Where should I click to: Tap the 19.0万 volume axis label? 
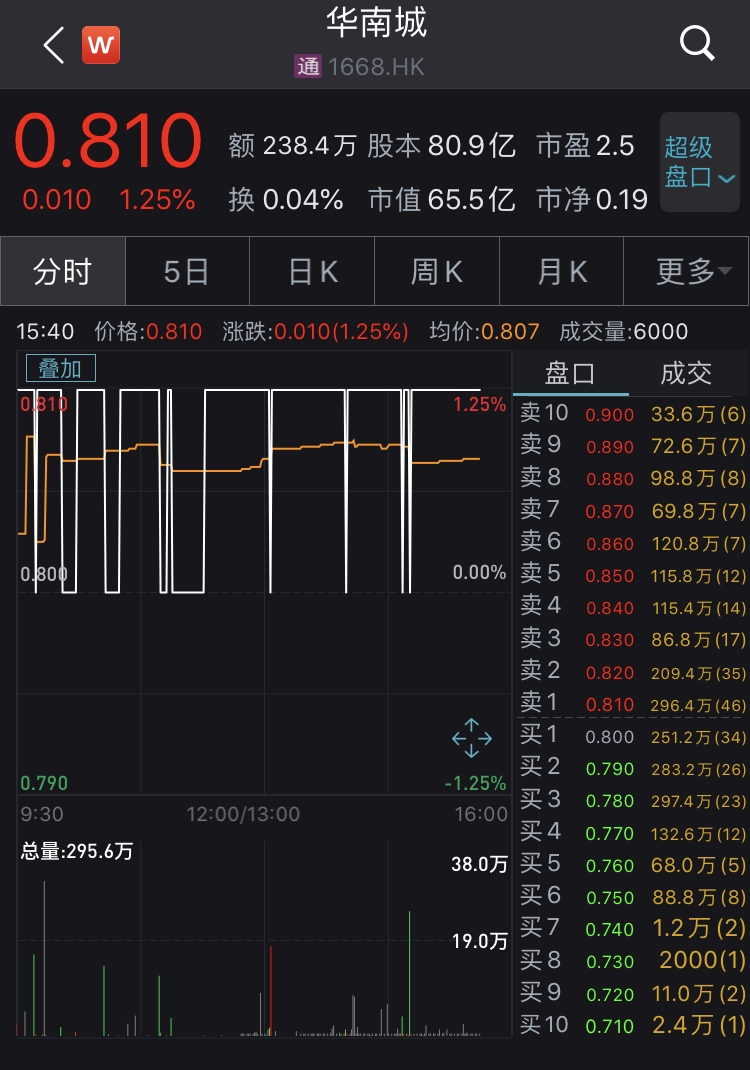click(x=479, y=942)
